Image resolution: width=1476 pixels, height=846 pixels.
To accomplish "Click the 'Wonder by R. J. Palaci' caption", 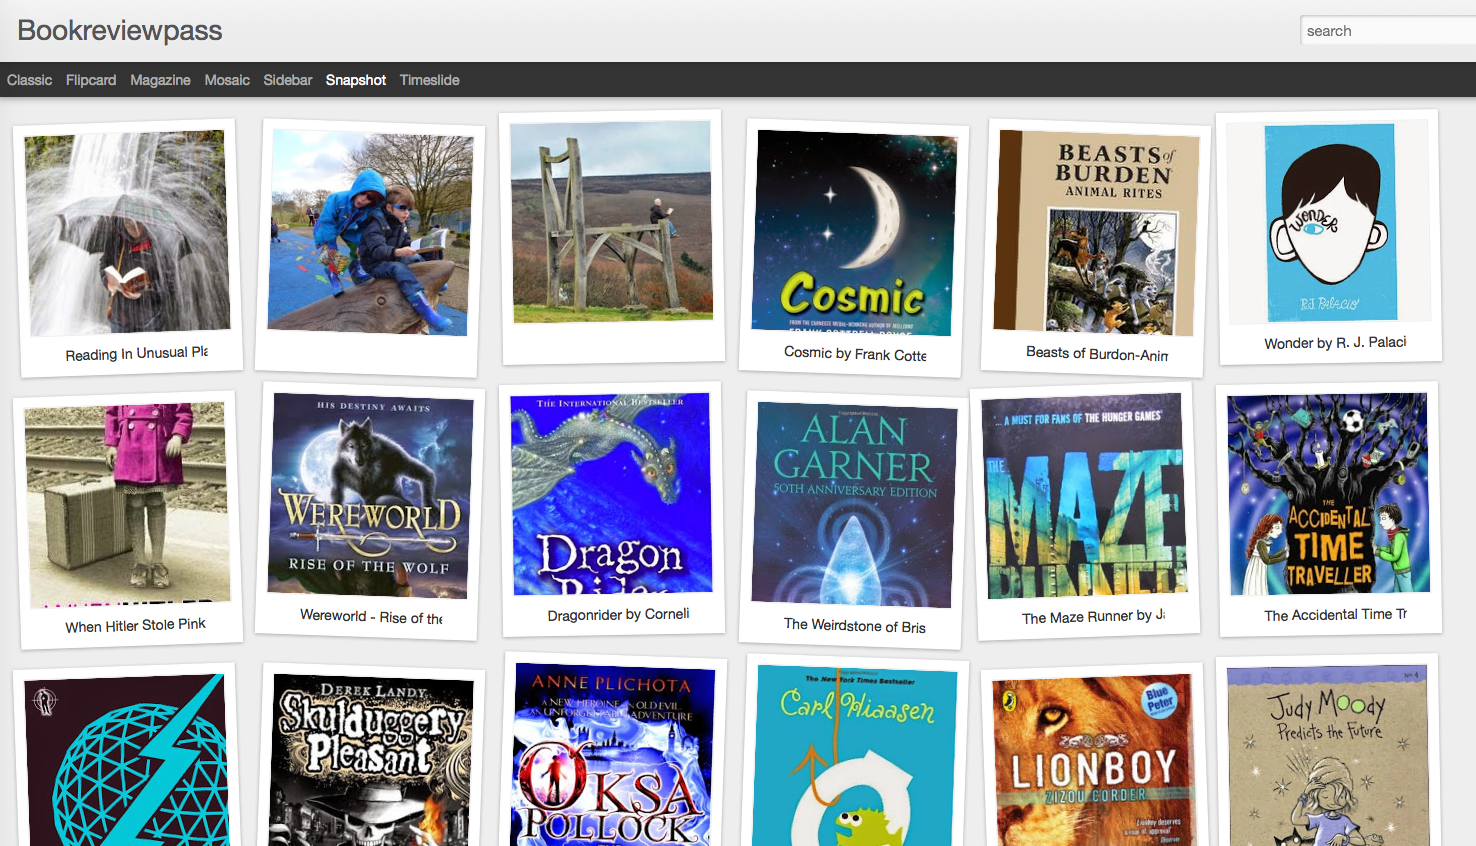I will [x=1335, y=343].
